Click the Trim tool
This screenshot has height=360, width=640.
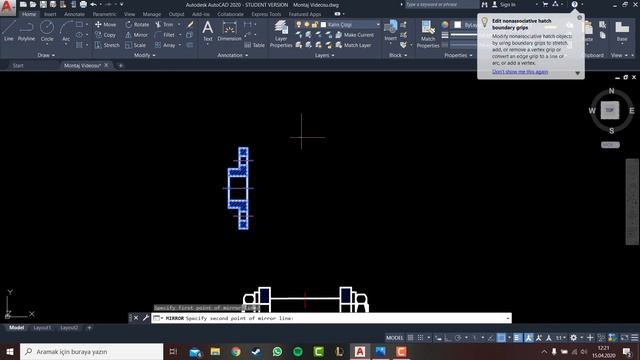(164, 24)
